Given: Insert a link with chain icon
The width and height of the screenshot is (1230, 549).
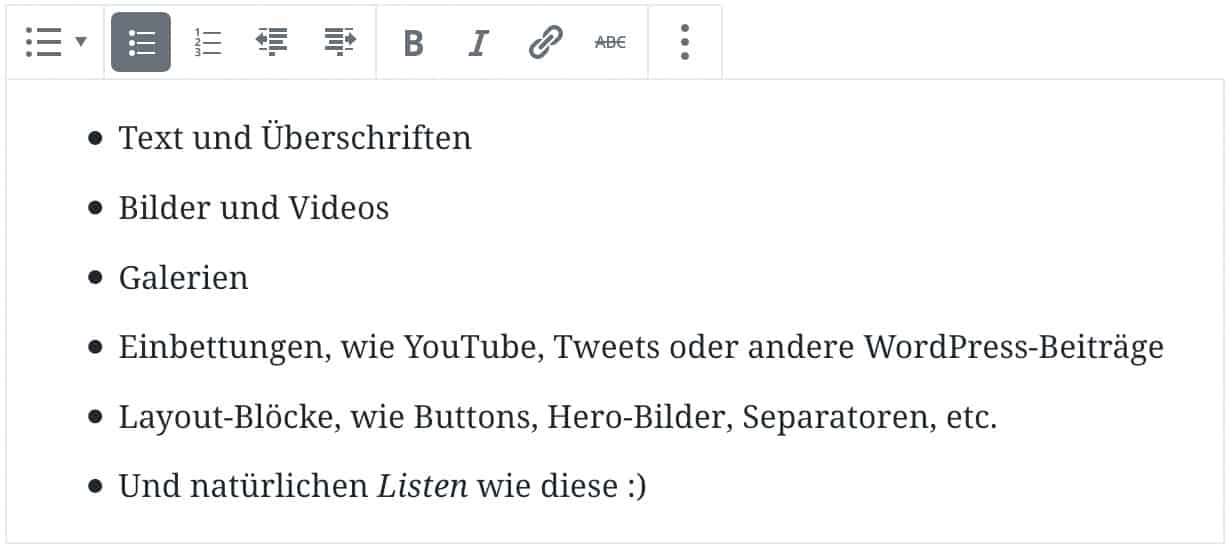Looking at the screenshot, I should [x=545, y=43].
